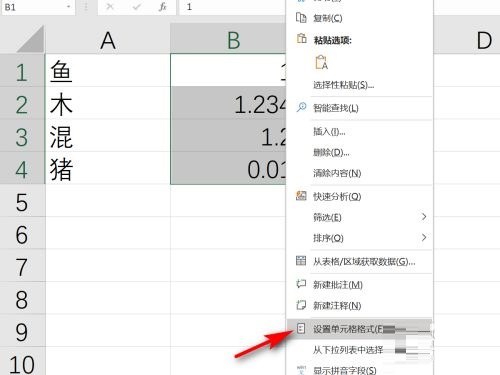Choose the keep-text-only paste icon
The height and width of the screenshot is (375, 500).
pyautogui.click(x=321, y=62)
